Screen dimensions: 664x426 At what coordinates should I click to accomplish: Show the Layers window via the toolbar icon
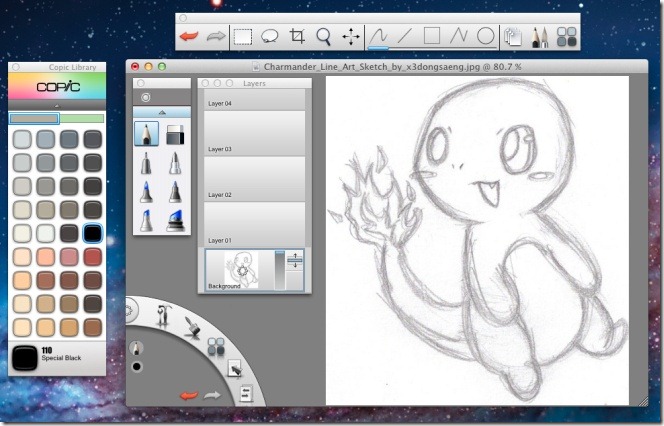pyautogui.click(x=513, y=37)
